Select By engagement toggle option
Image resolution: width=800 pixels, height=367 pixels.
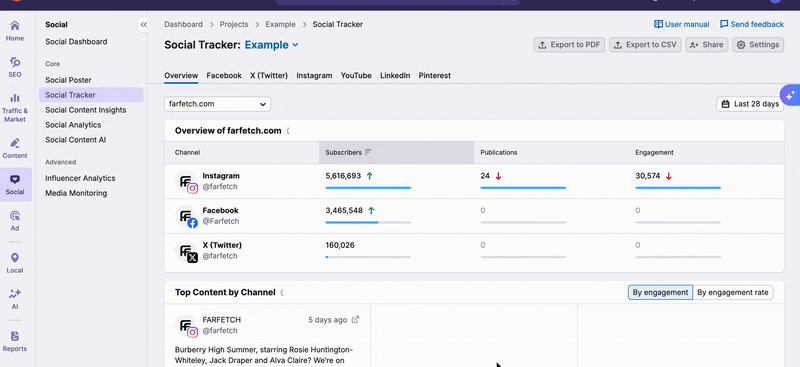[x=660, y=292]
